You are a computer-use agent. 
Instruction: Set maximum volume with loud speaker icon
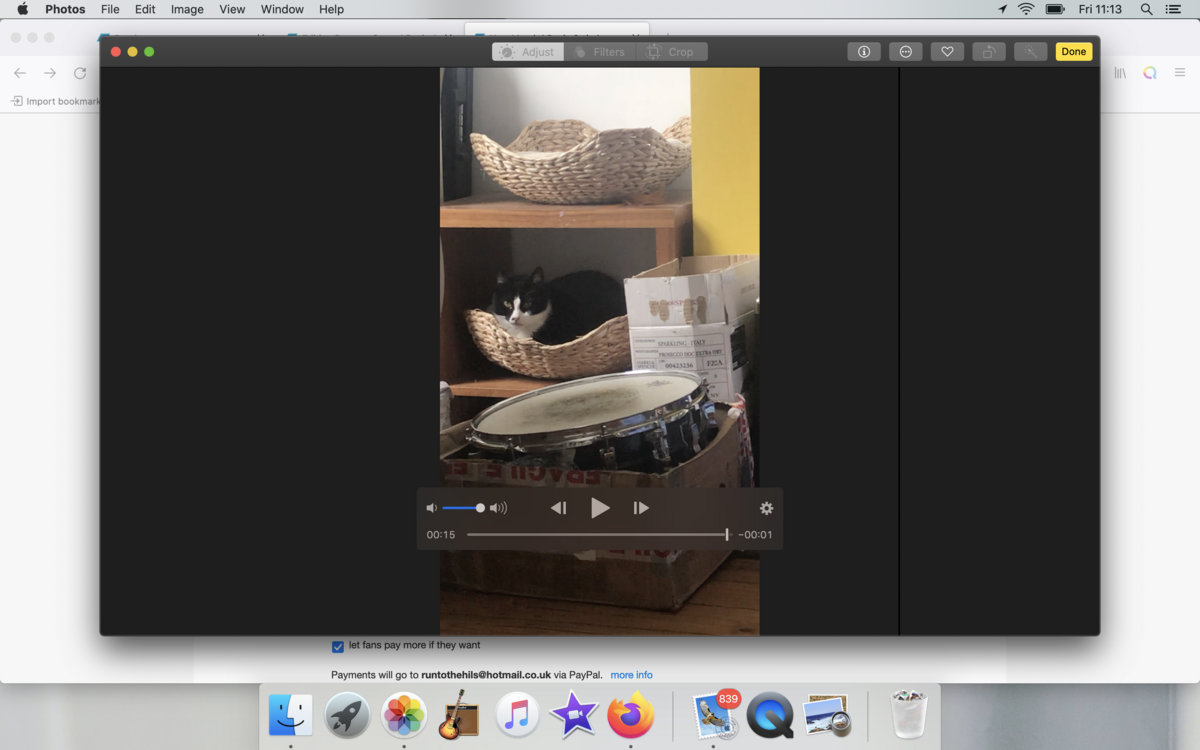pos(498,508)
